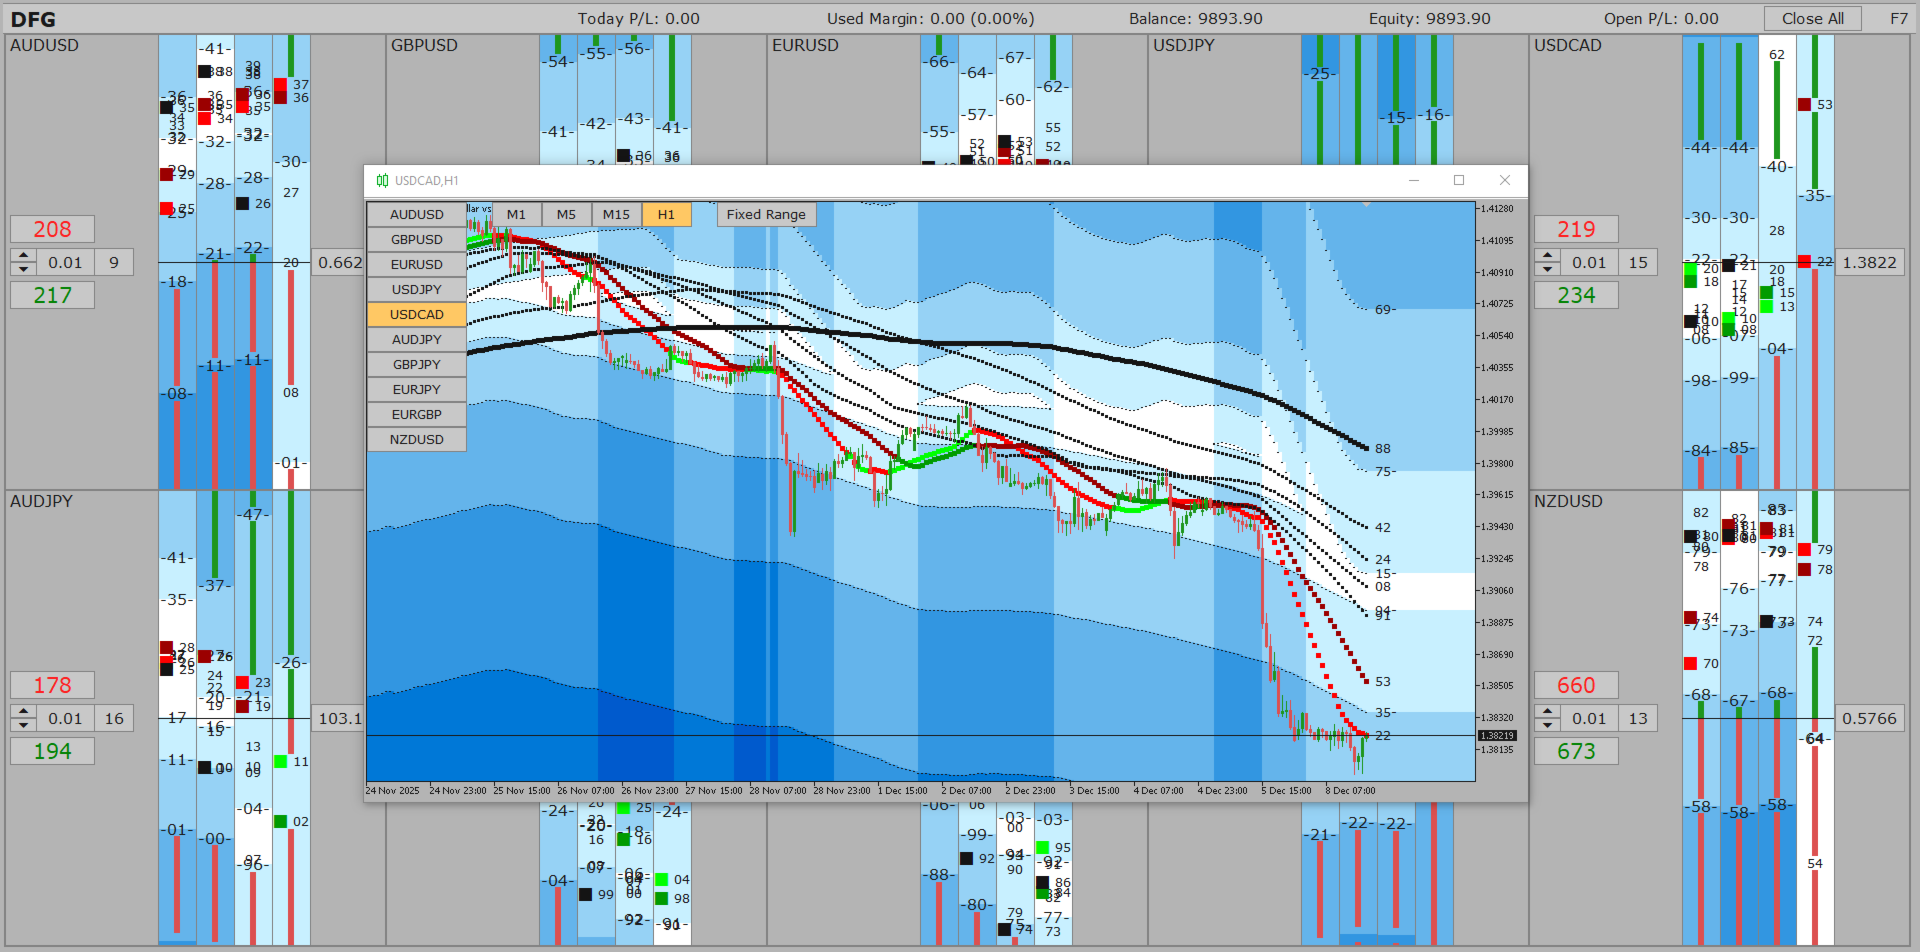1920x952 pixels.
Task: Click the AUDUSD panel's red 208 sell price
Action: (52, 229)
